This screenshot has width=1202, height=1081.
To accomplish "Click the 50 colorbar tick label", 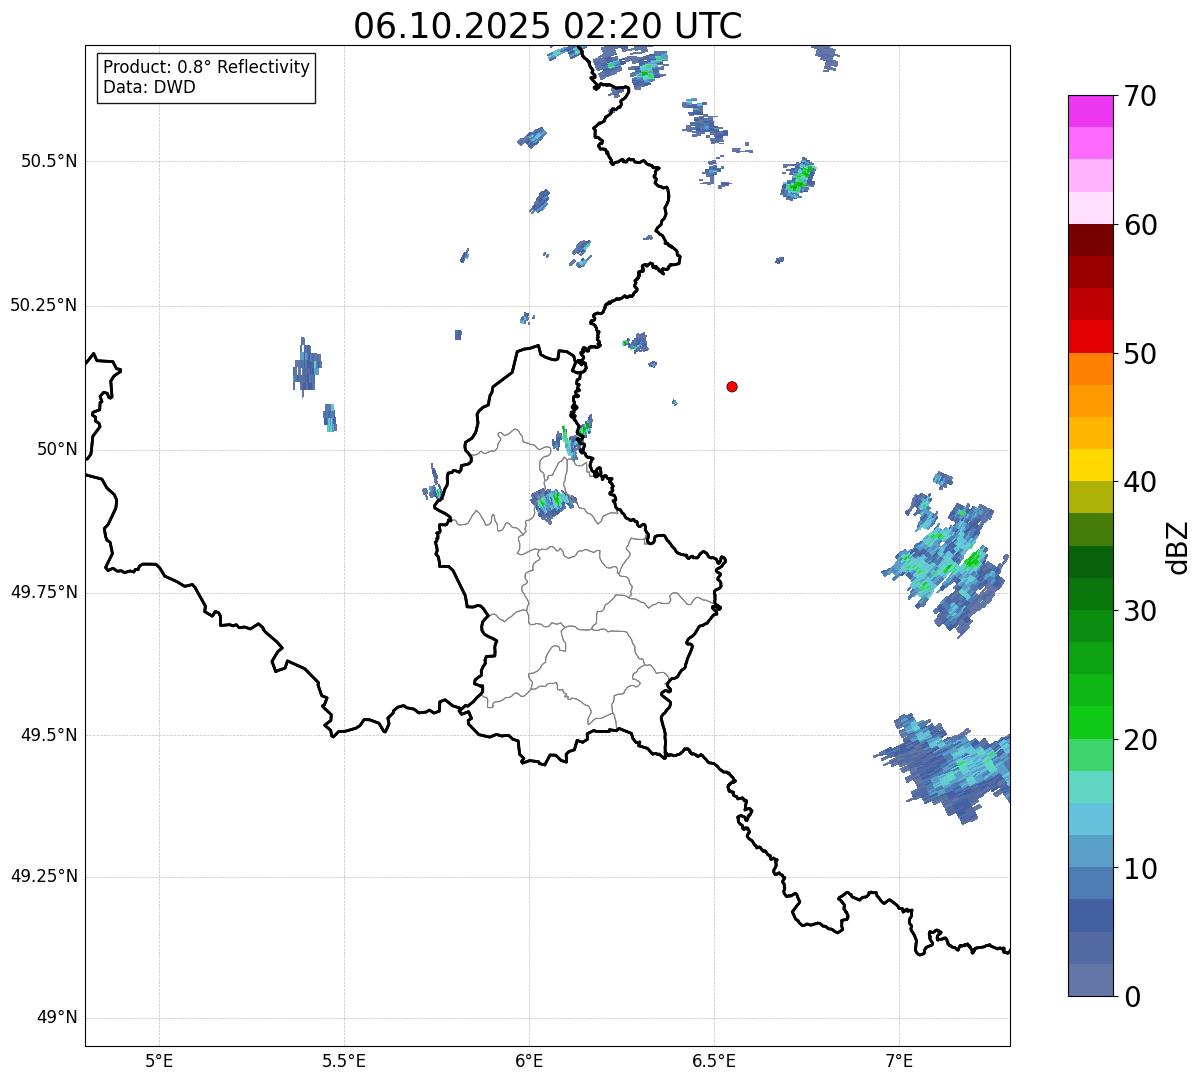I will (1140, 354).
